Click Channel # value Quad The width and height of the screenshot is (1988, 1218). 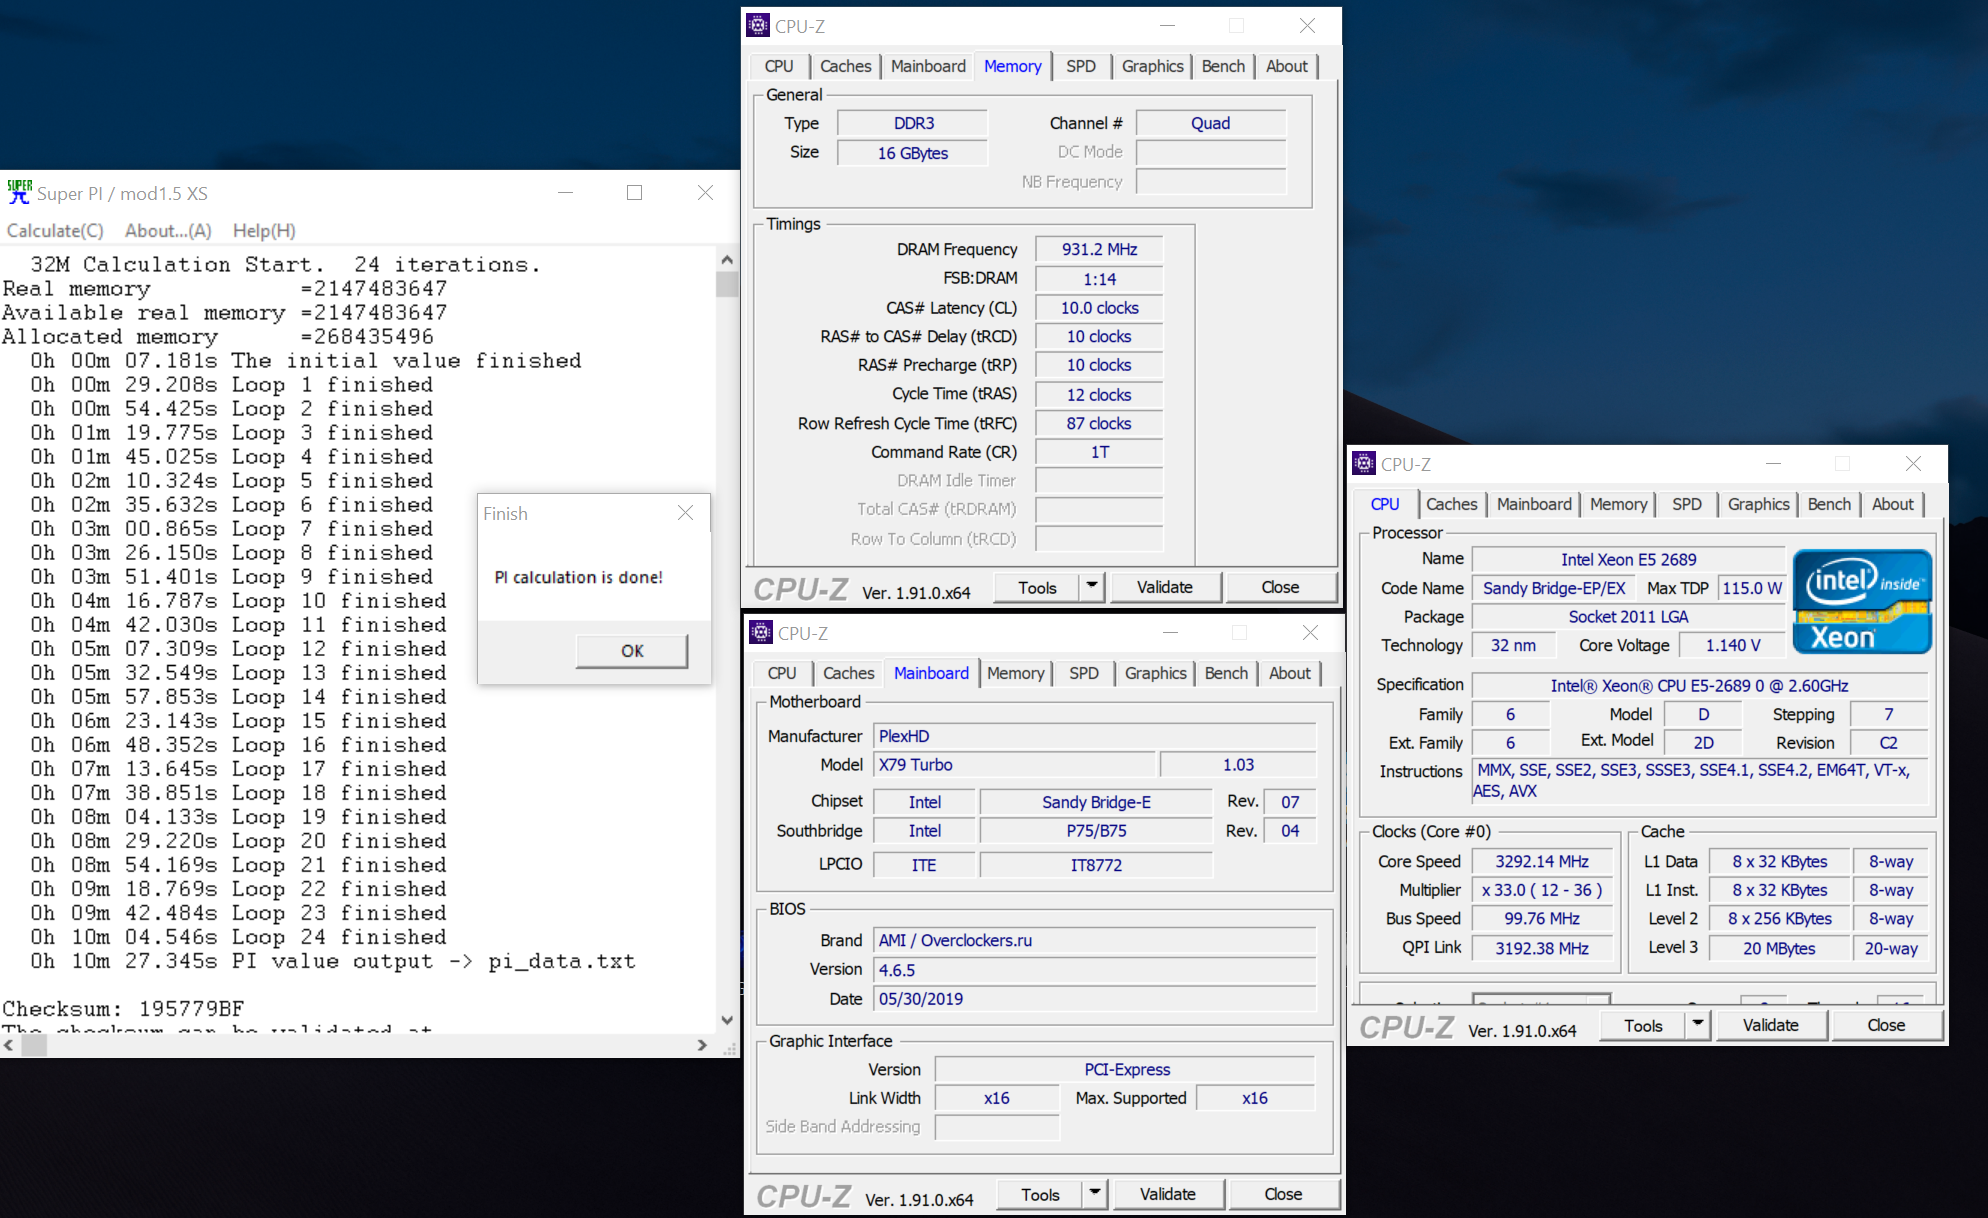click(1210, 123)
